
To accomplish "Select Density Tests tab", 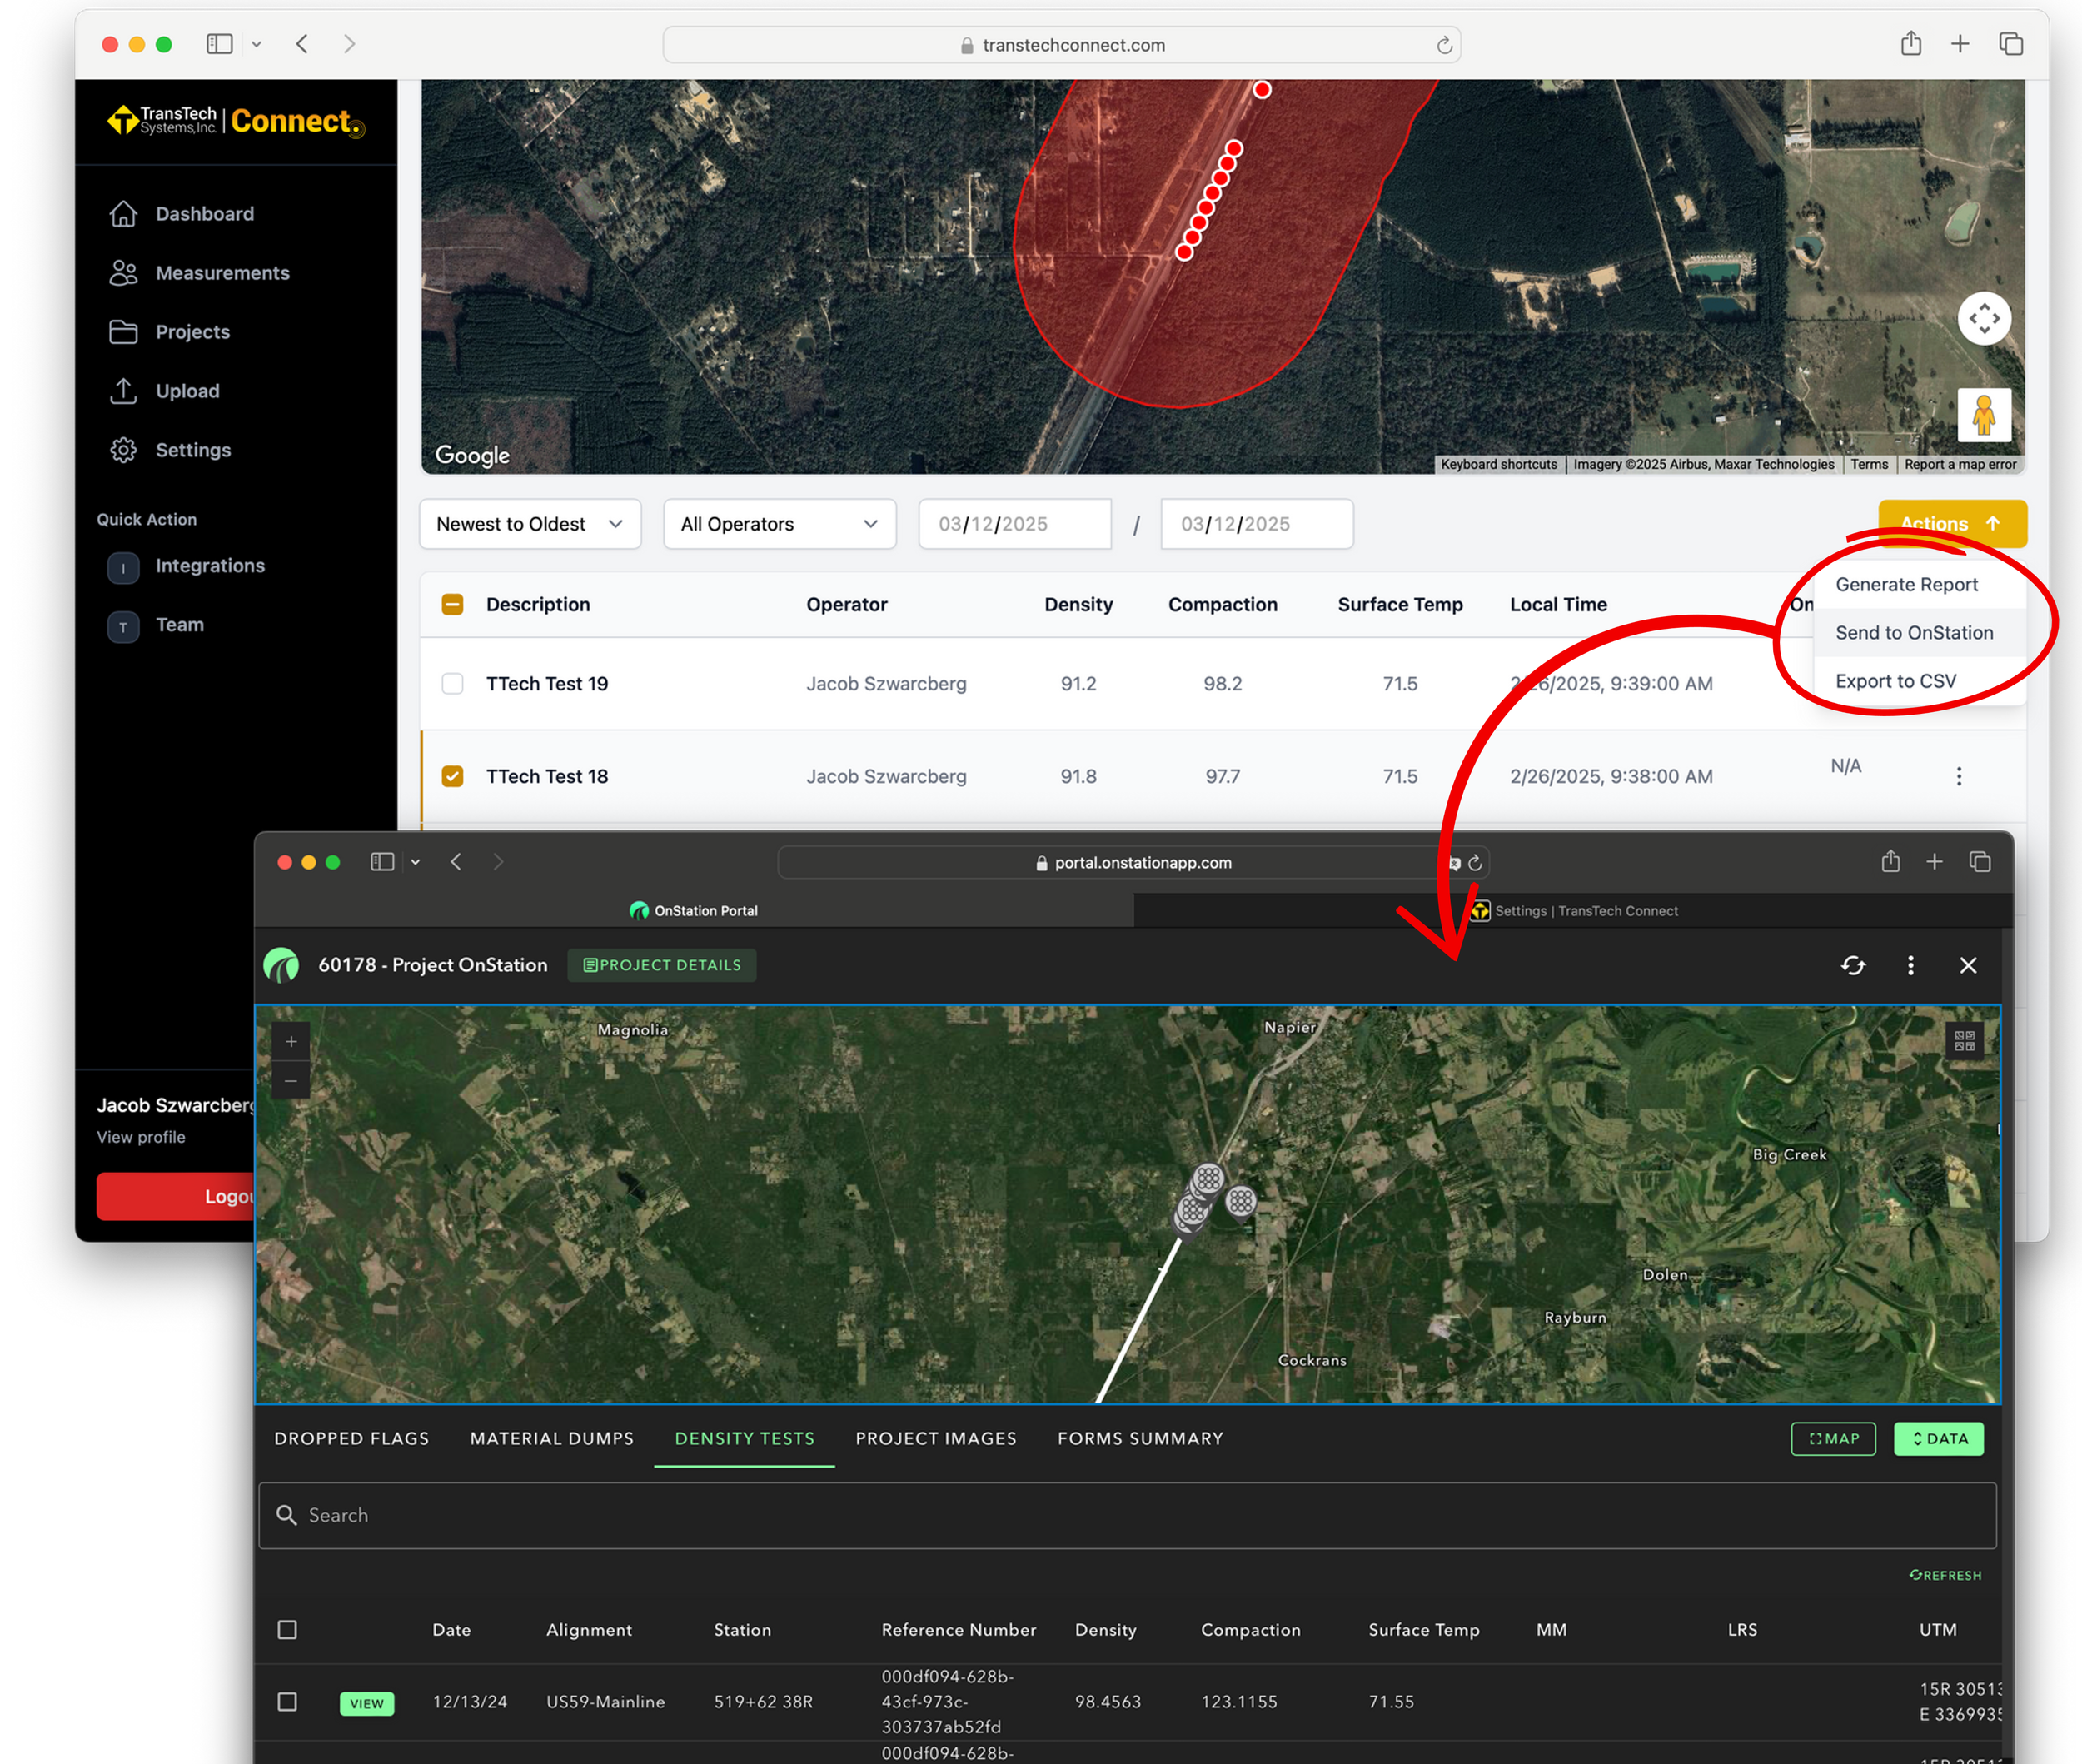I will [x=744, y=1438].
